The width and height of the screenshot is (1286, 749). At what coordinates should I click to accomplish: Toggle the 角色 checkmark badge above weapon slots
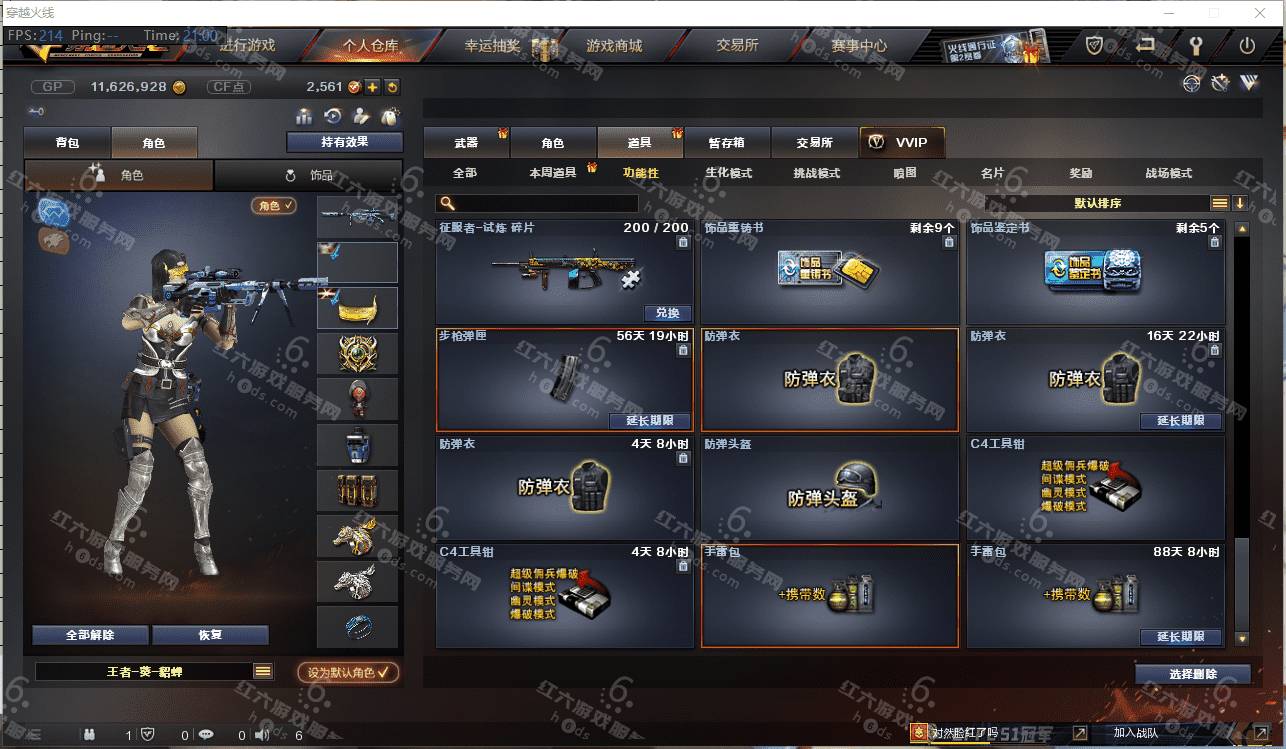pos(273,205)
